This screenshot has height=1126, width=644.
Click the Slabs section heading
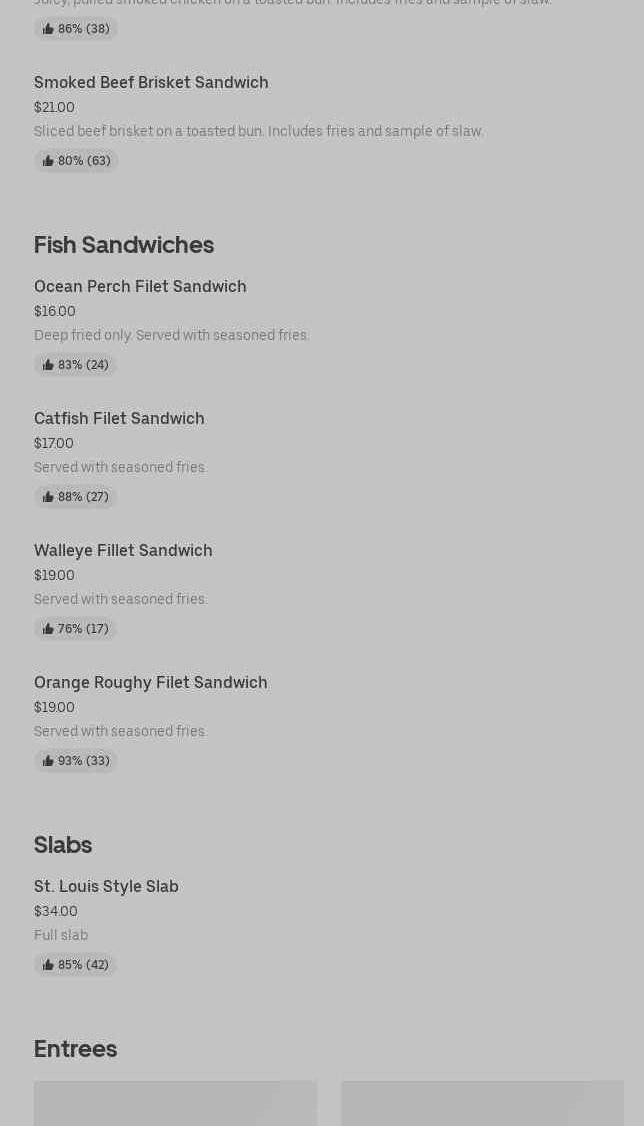pos(63,845)
